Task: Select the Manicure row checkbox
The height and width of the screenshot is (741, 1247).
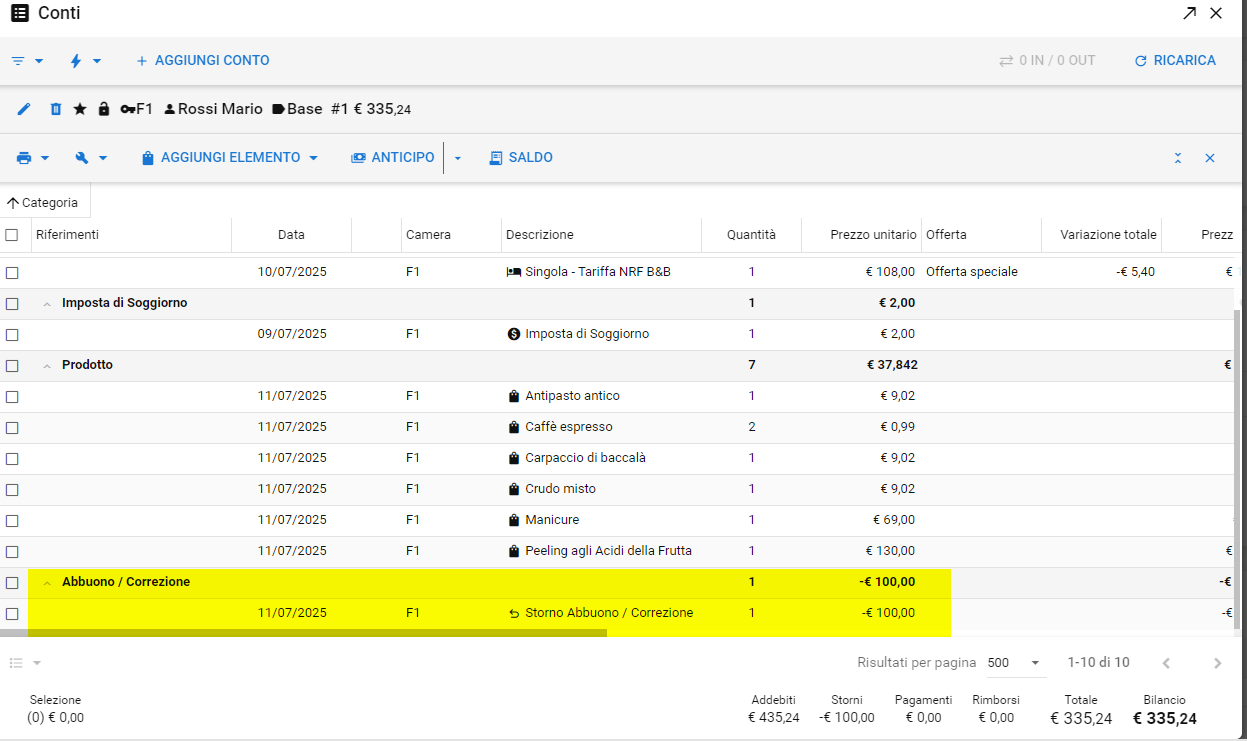Action: 12,520
